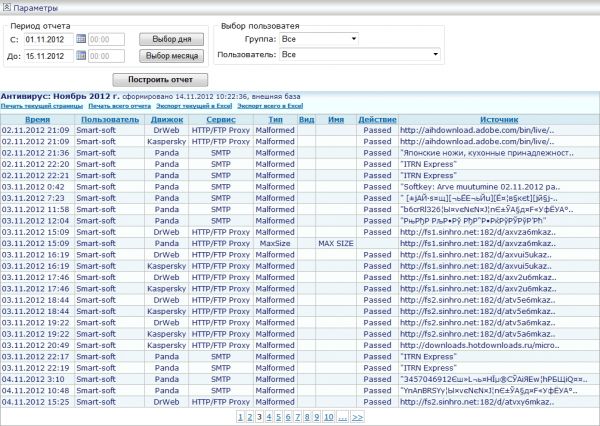Collapse the Параметры panel expander icon
The height and width of the screenshot is (426, 600).
coord(8,8)
